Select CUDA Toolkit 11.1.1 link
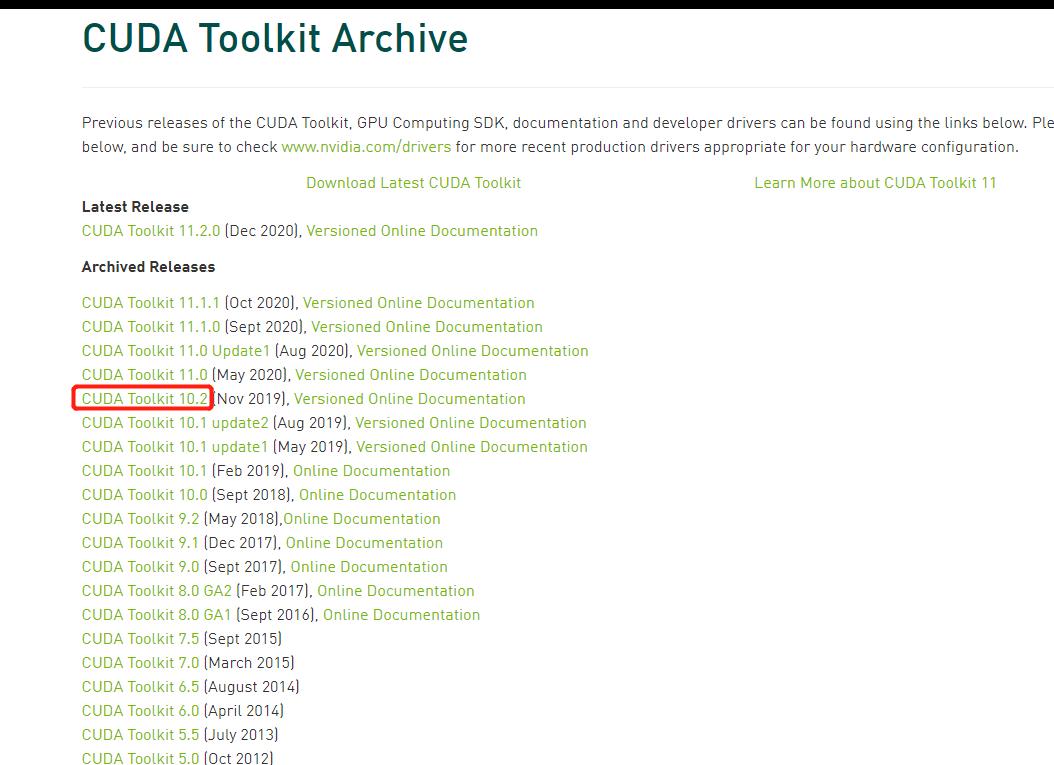 click(x=151, y=303)
